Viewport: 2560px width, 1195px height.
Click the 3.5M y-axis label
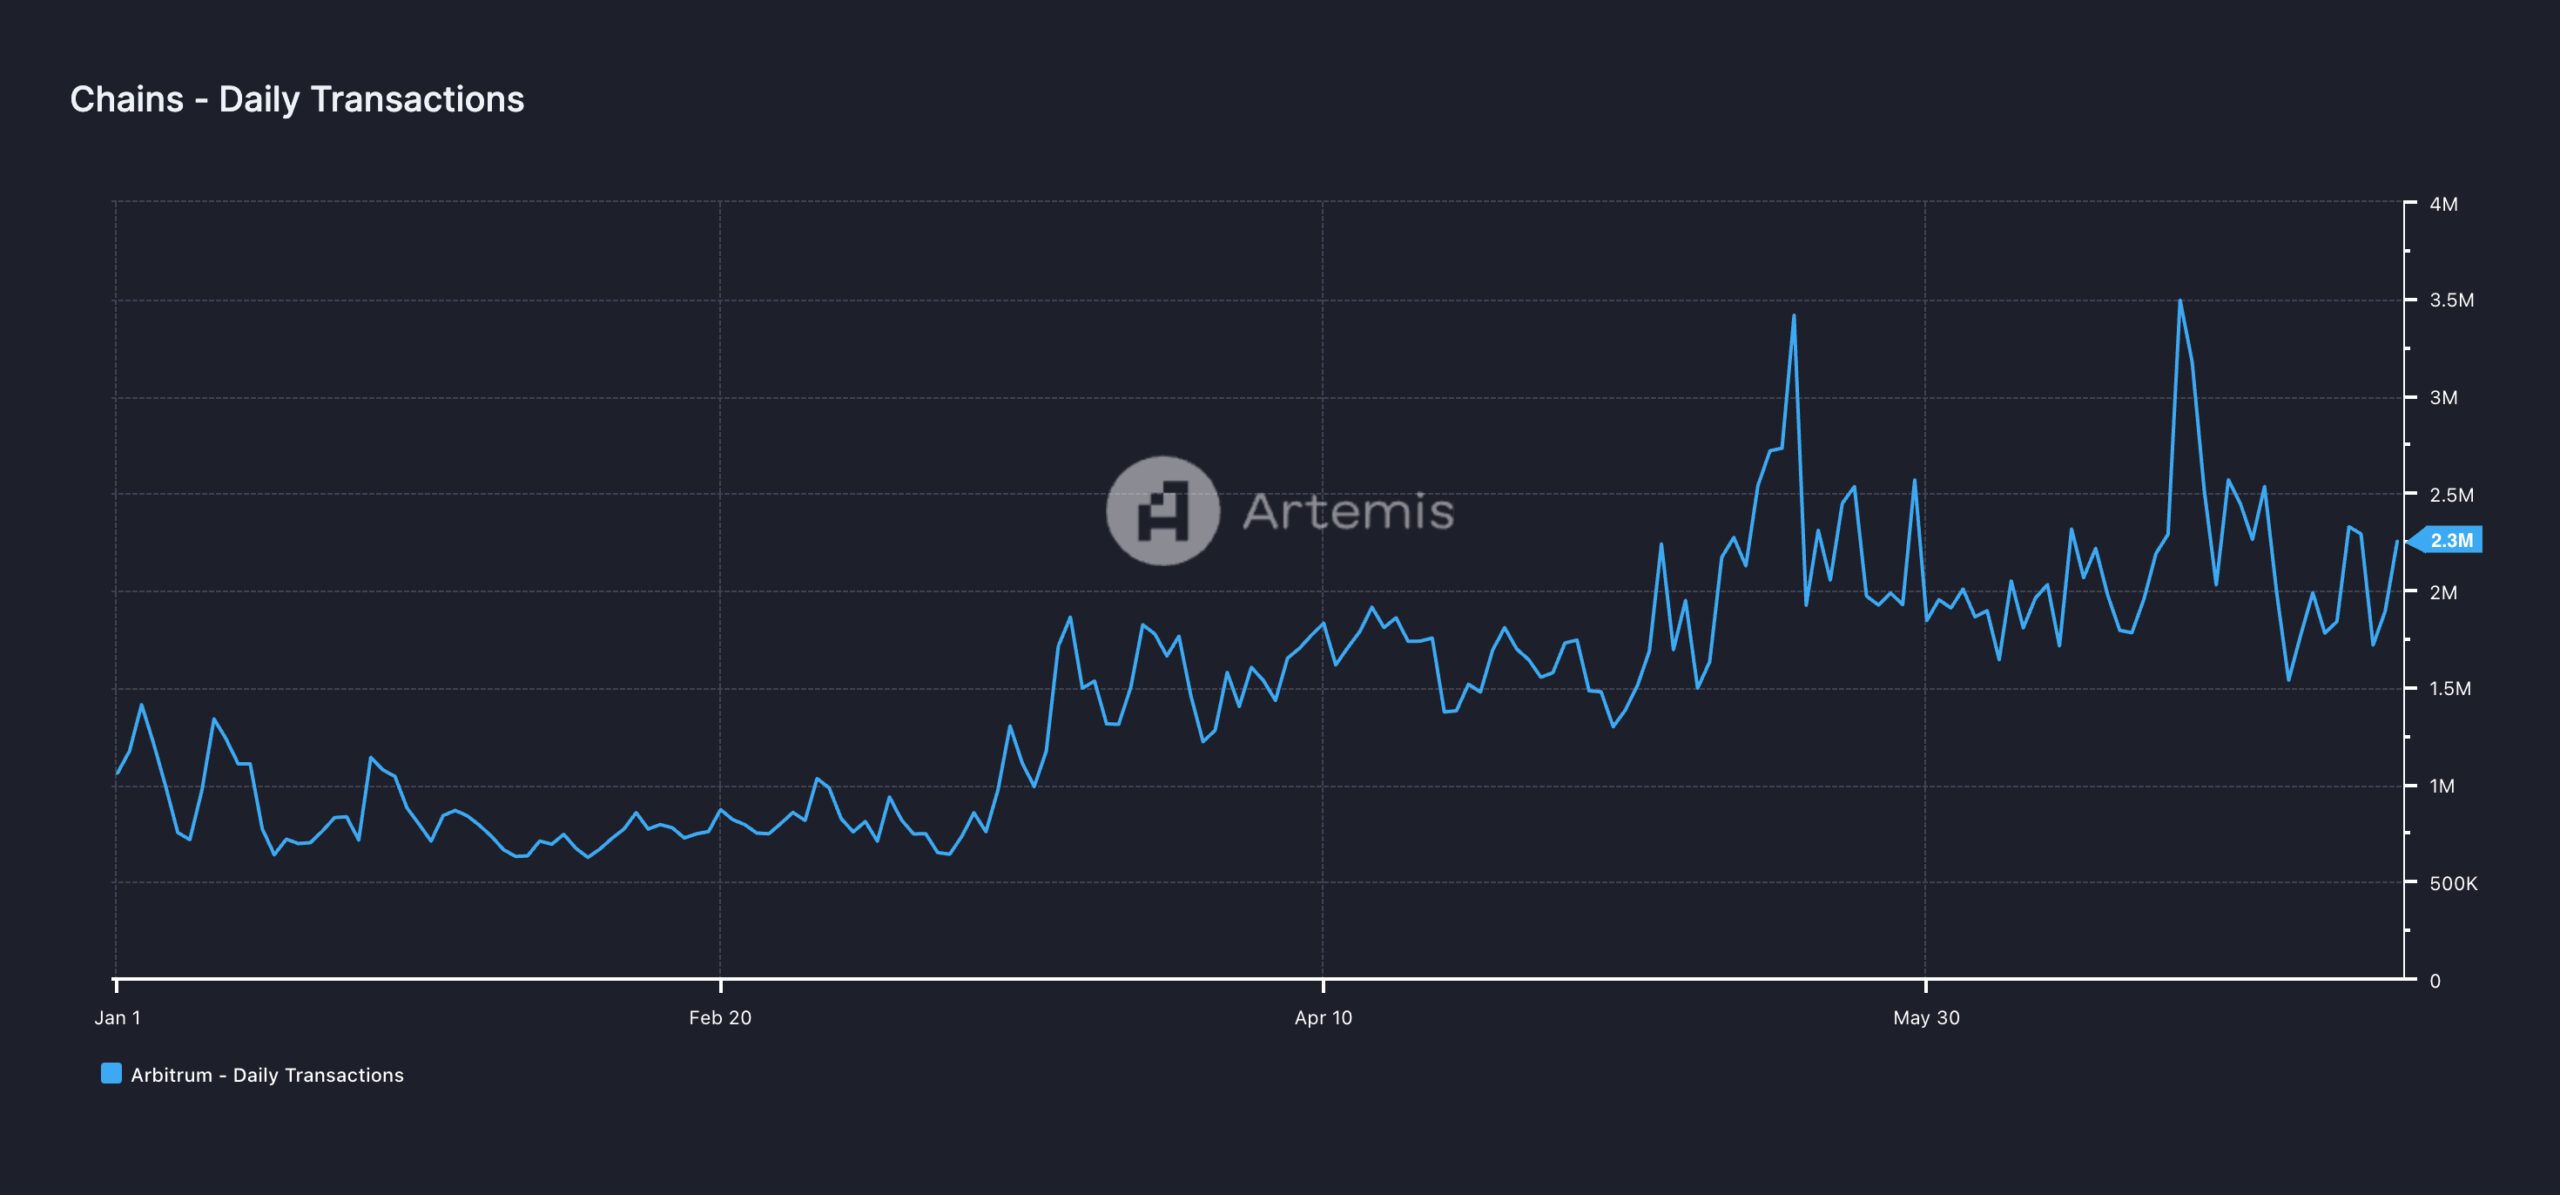(x=2451, y=300)
